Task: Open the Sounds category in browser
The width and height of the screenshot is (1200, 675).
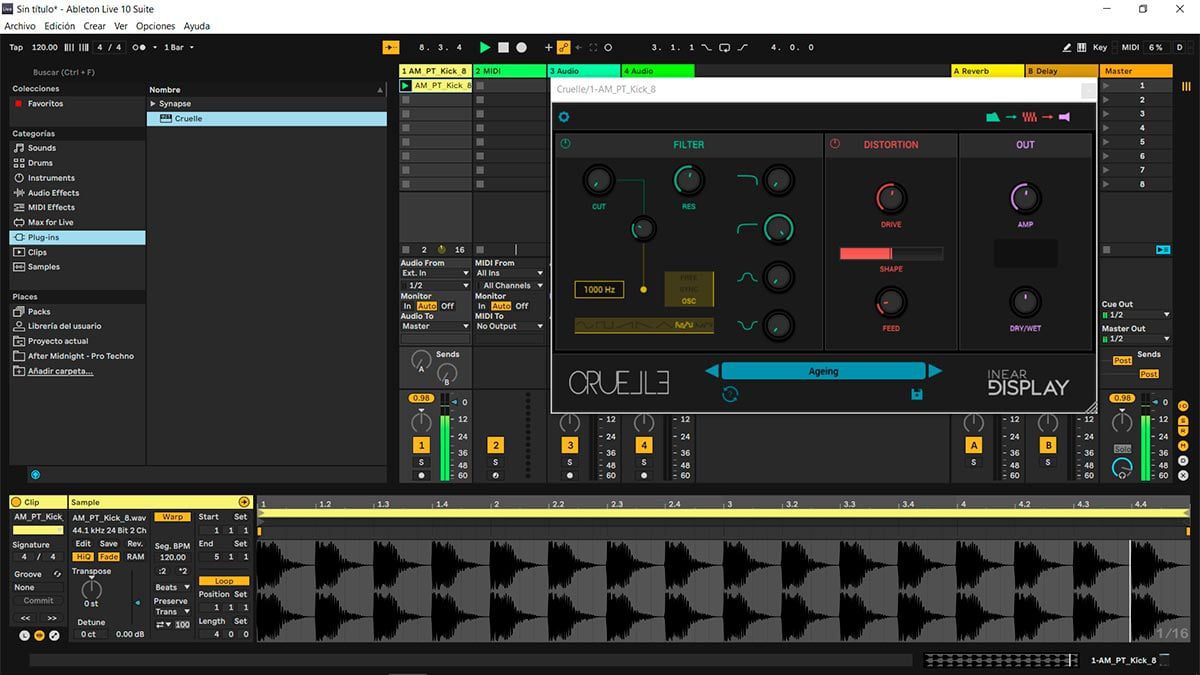Action: tap(42, 148)
